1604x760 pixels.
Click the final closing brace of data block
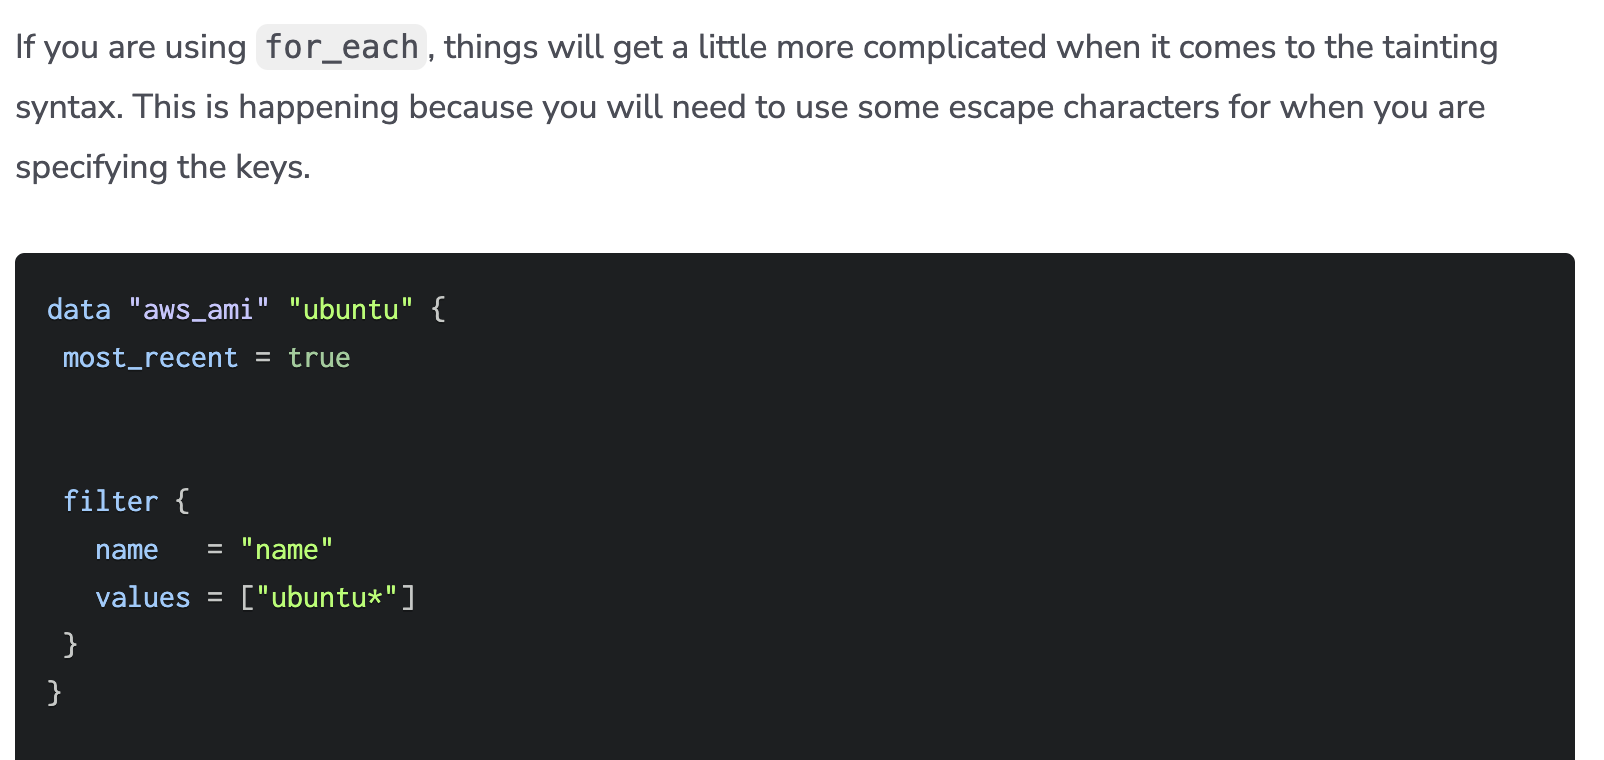(54, 693)
